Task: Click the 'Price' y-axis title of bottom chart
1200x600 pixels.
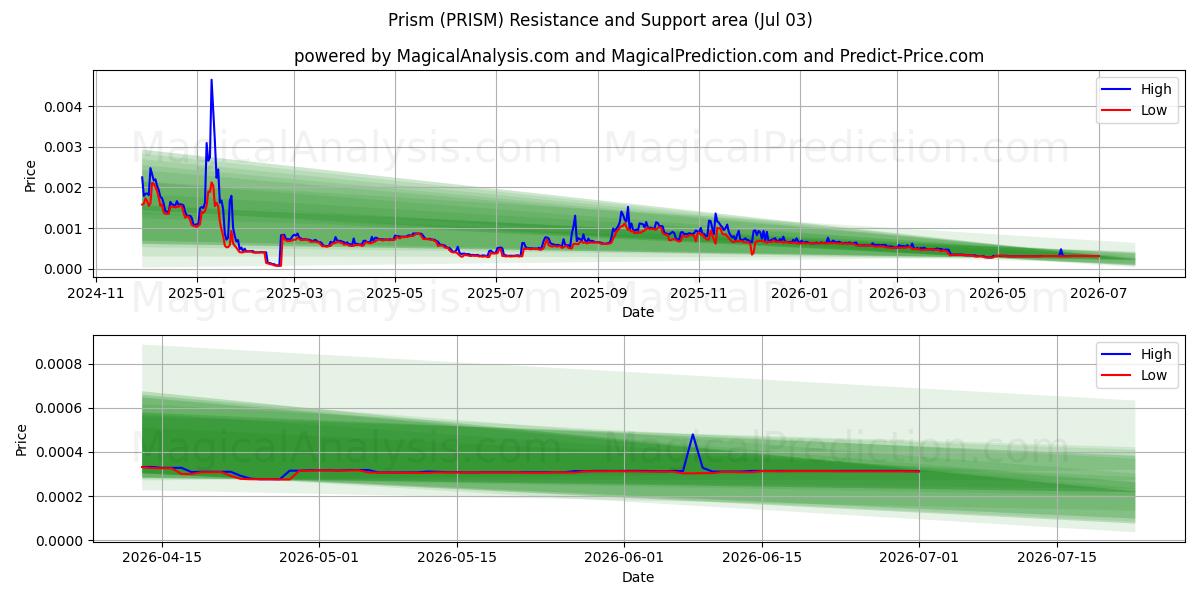Action: (22, 441)
